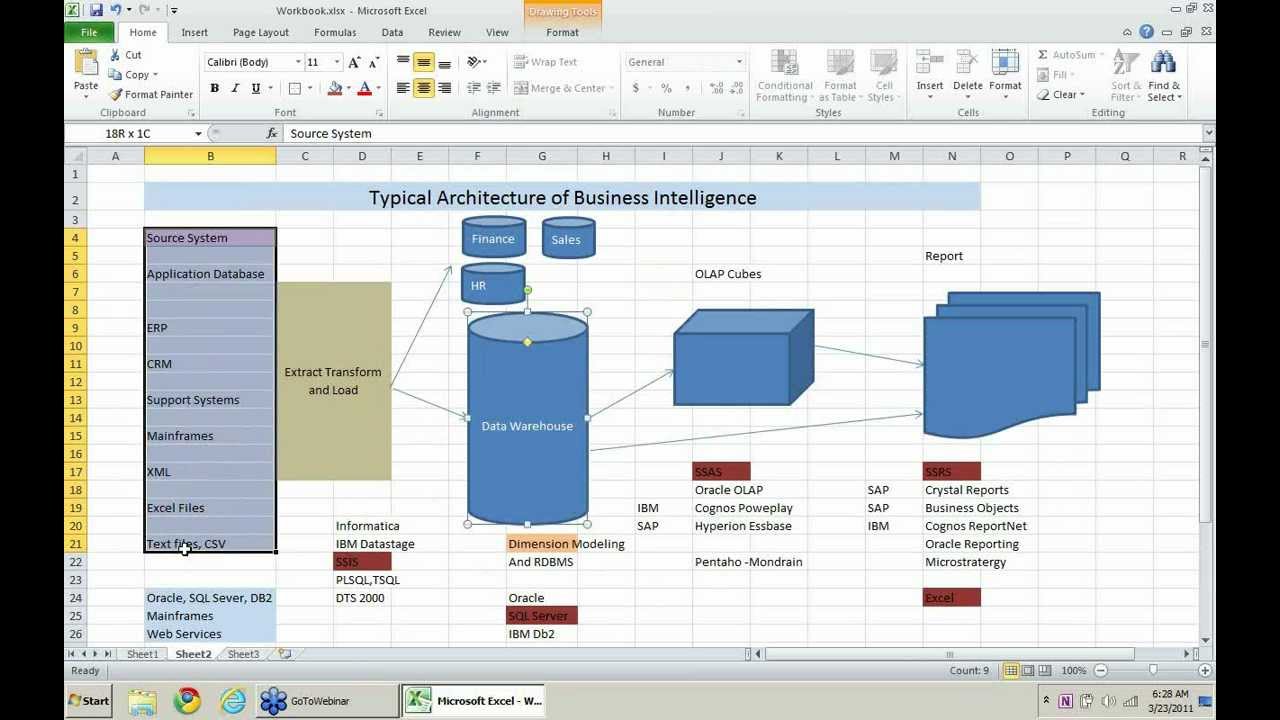Viewport: 1280px width, 720px height.
Task: Adjust the zoom level slider
Action: pyautogui.click(x=1152, y=670)
